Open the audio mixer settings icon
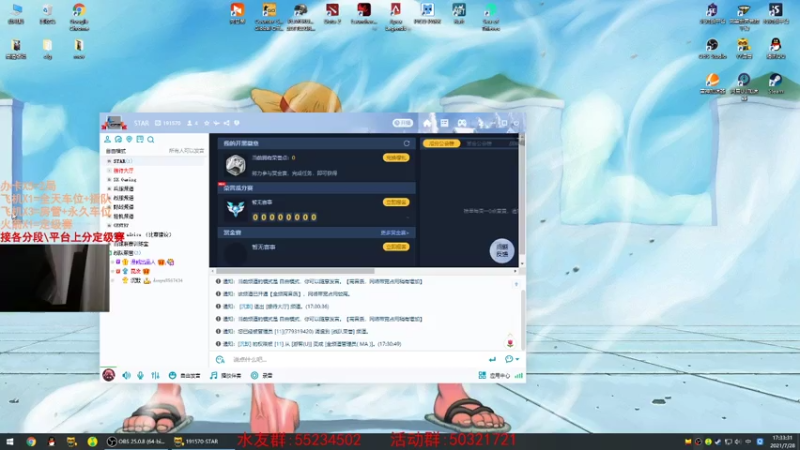The image size is (800, 450). coord(155,376)
